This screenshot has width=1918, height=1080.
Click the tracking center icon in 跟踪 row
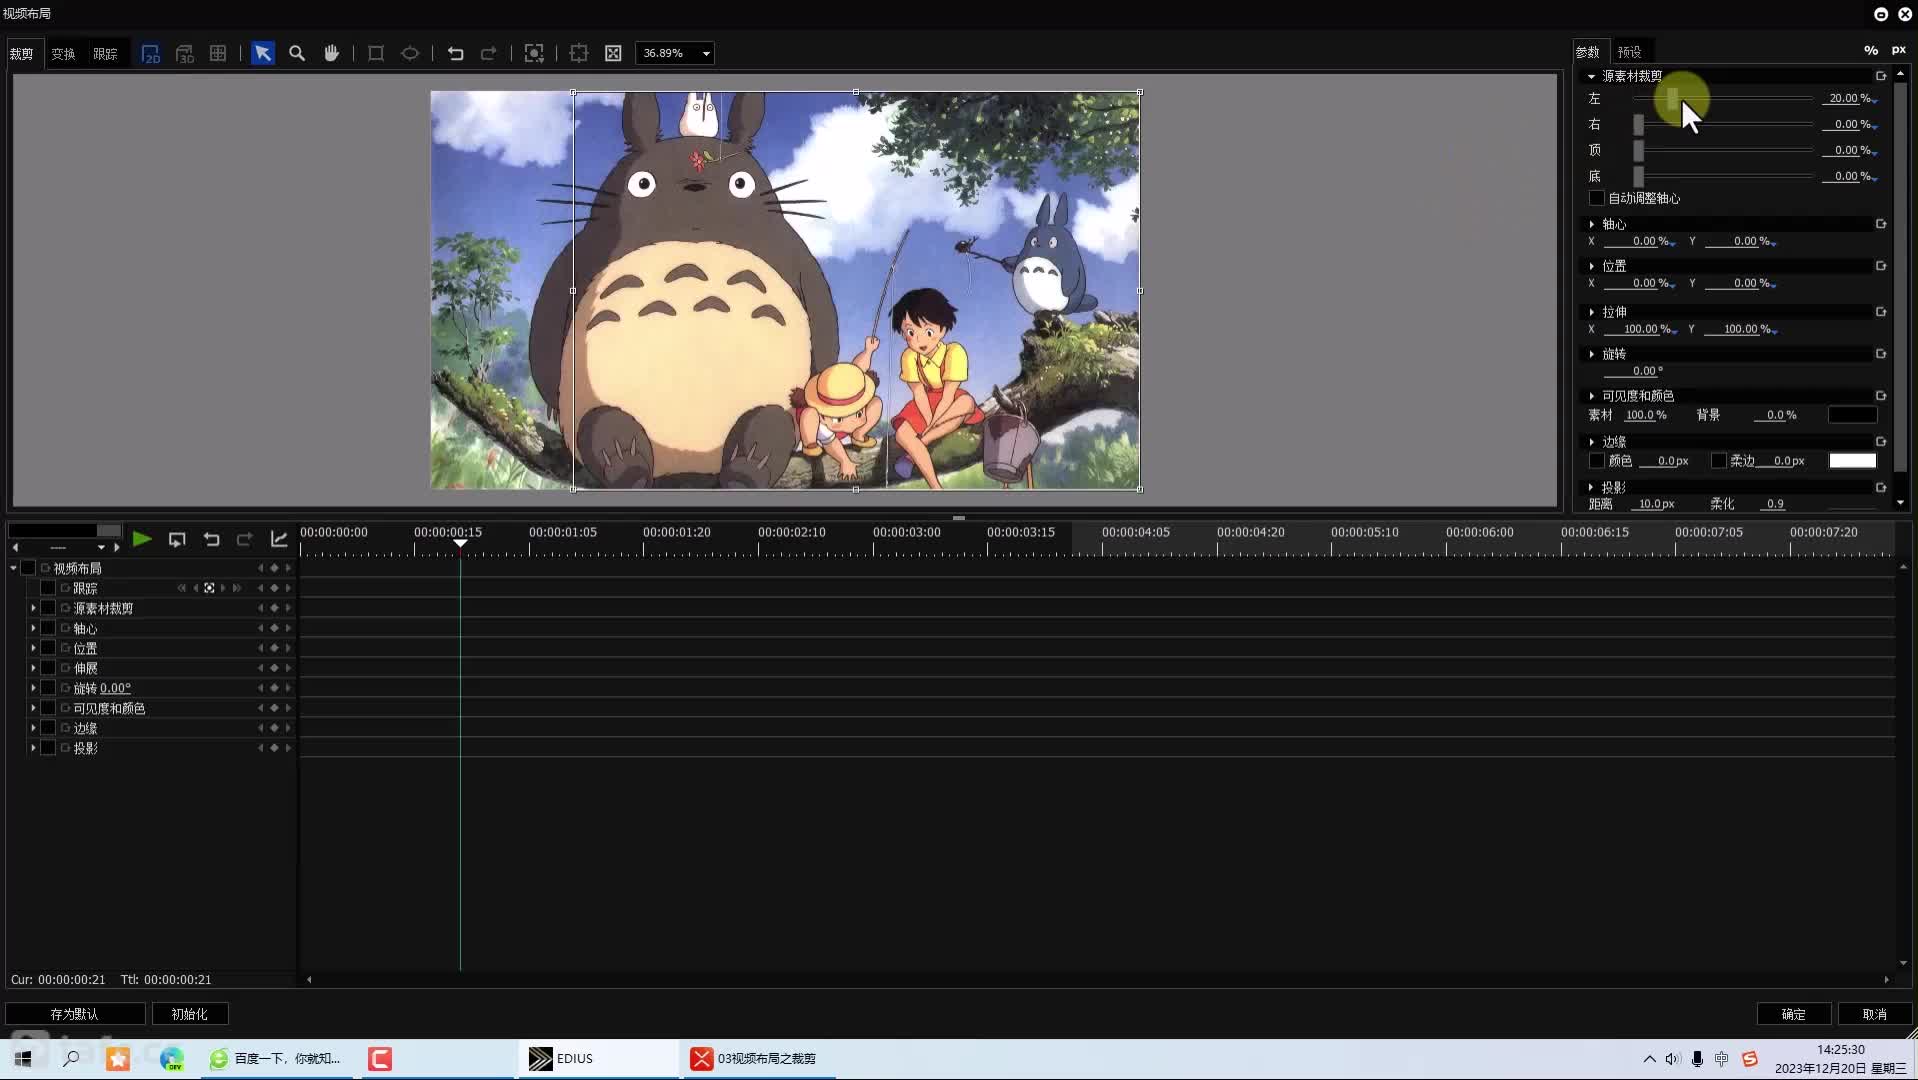[209, 588]
